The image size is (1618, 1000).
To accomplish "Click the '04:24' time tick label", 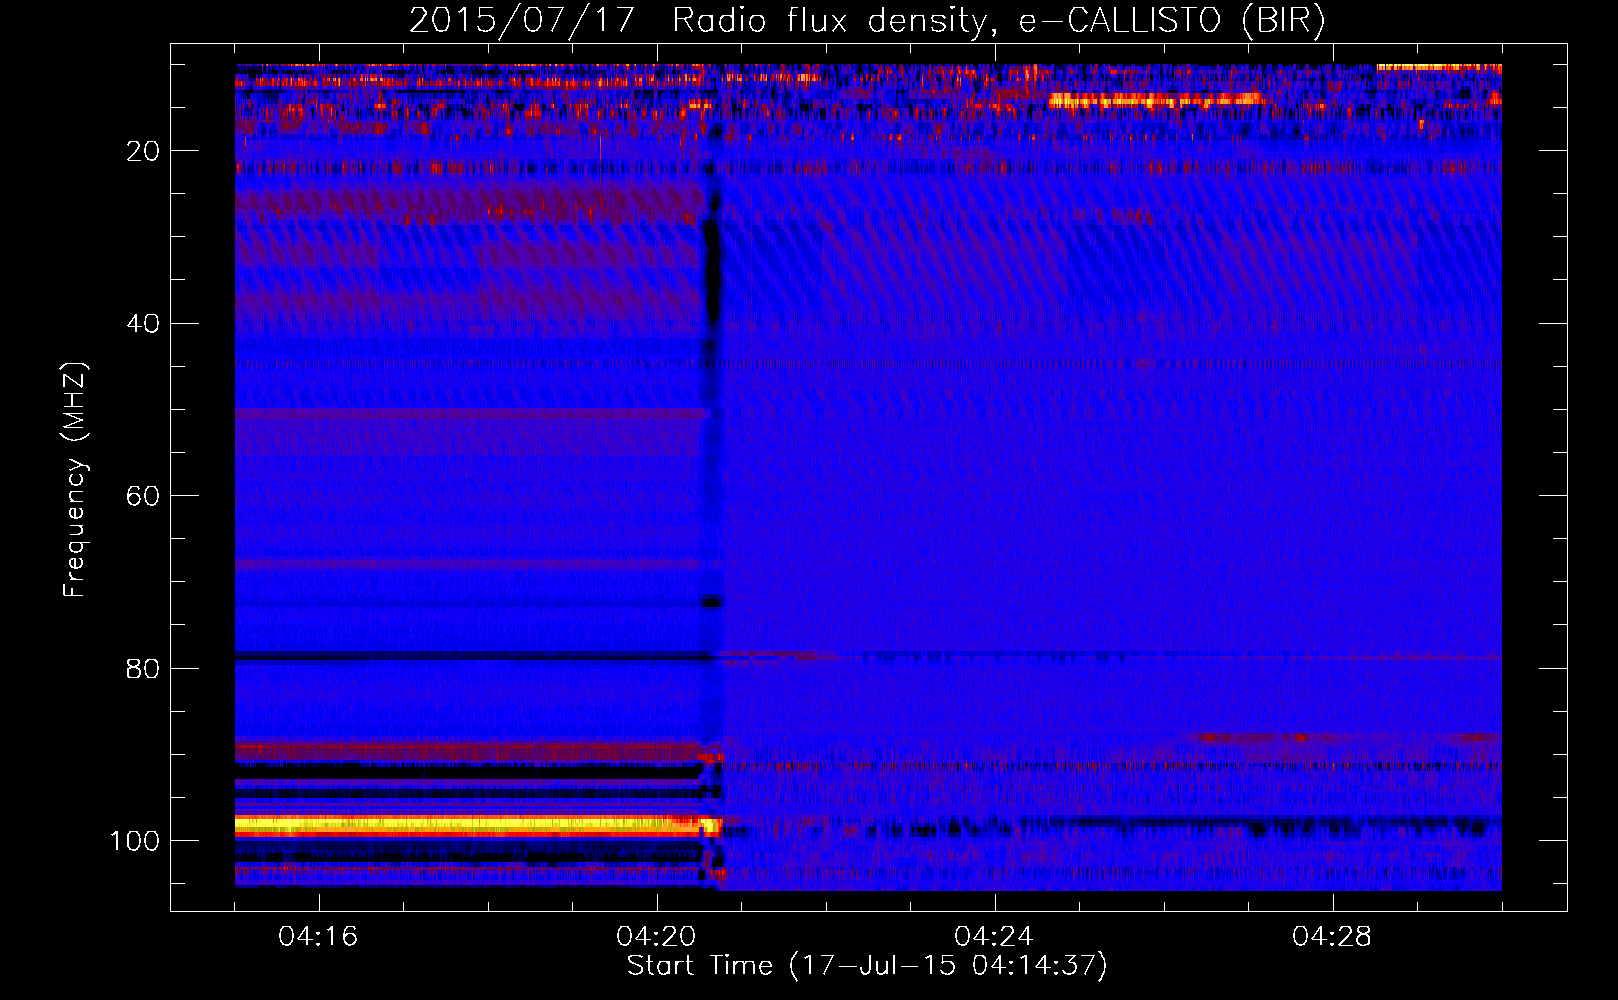I will (x=994, y=937).
